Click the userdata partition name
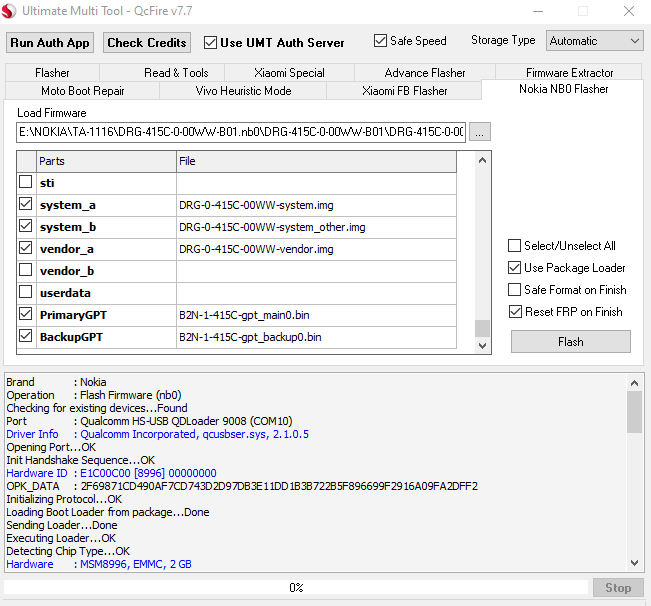The width and height of the screenshot is (651, 606). pos(65,293)
